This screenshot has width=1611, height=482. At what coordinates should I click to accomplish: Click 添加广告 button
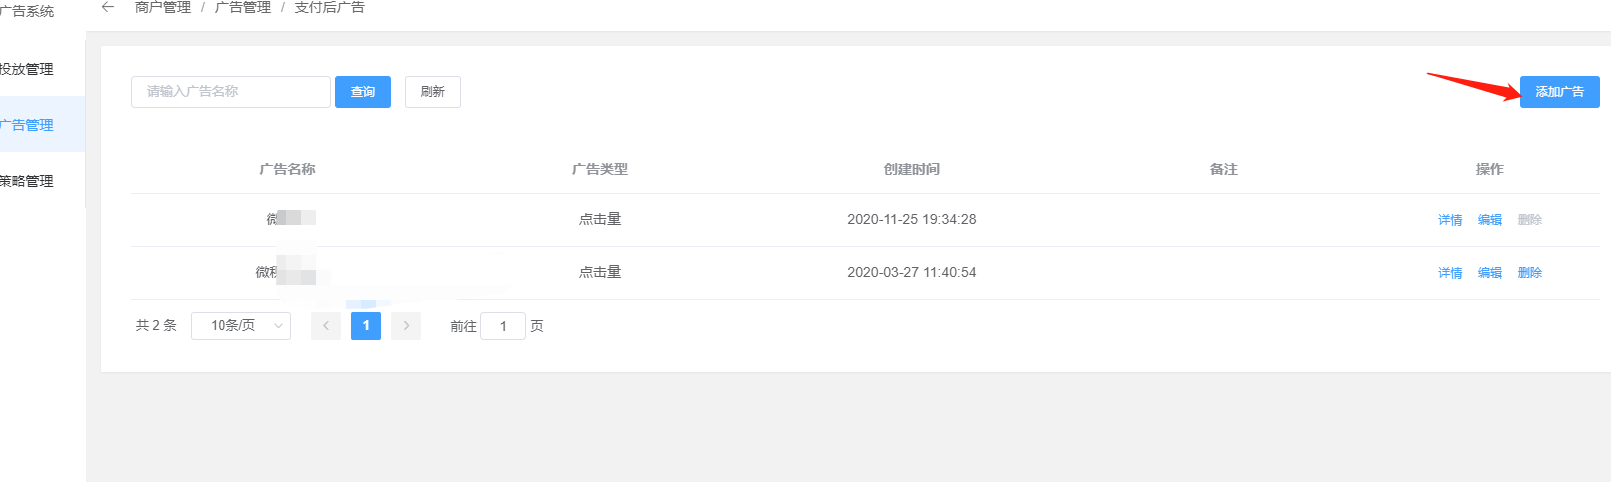pos(1559,92)
